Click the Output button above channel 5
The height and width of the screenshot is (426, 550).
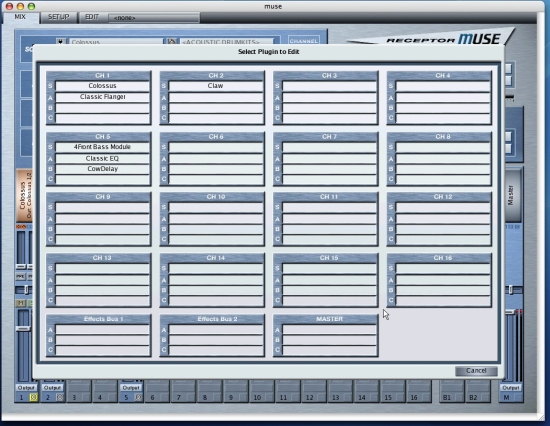point(131,388)
